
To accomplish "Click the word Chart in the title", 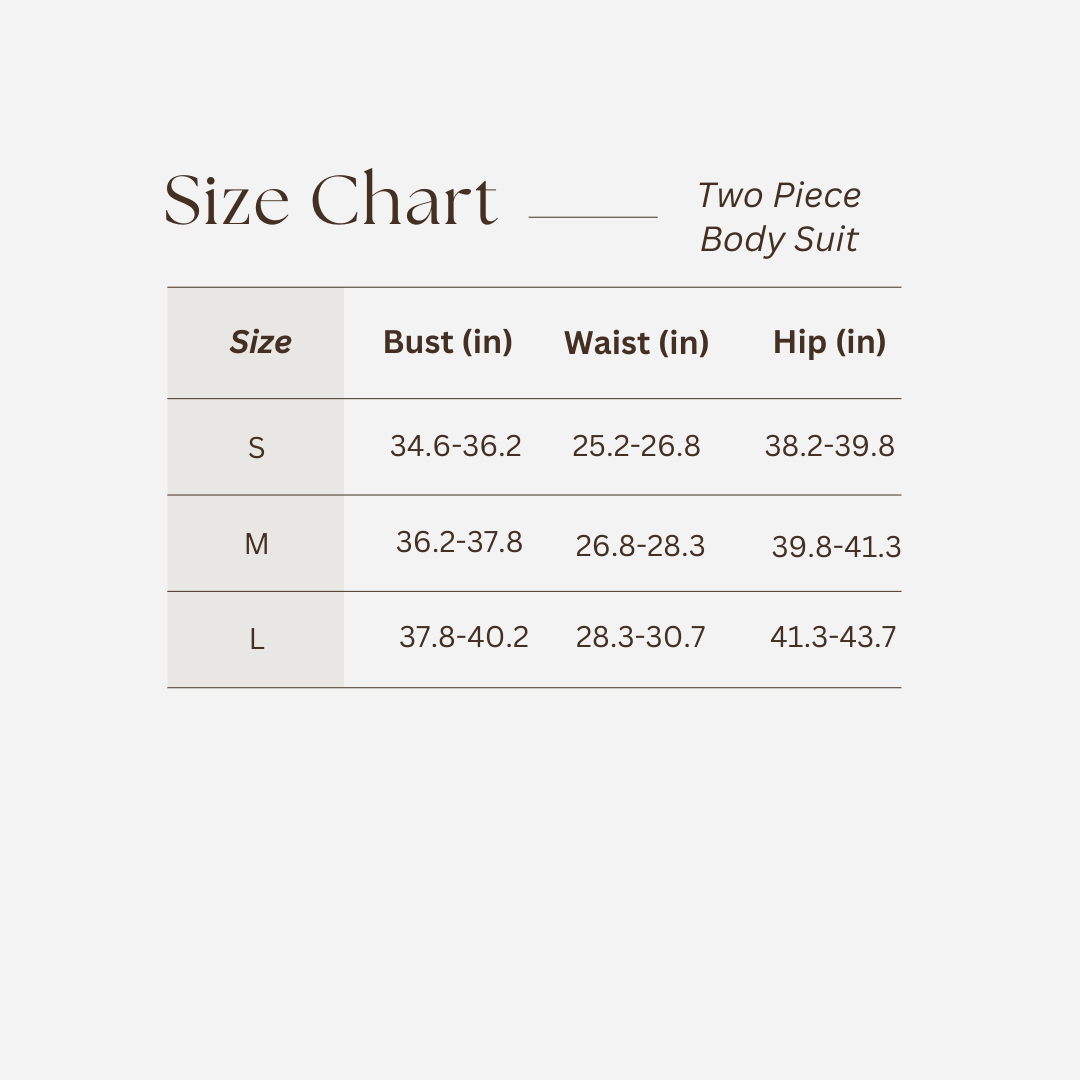I will point(403,199).
